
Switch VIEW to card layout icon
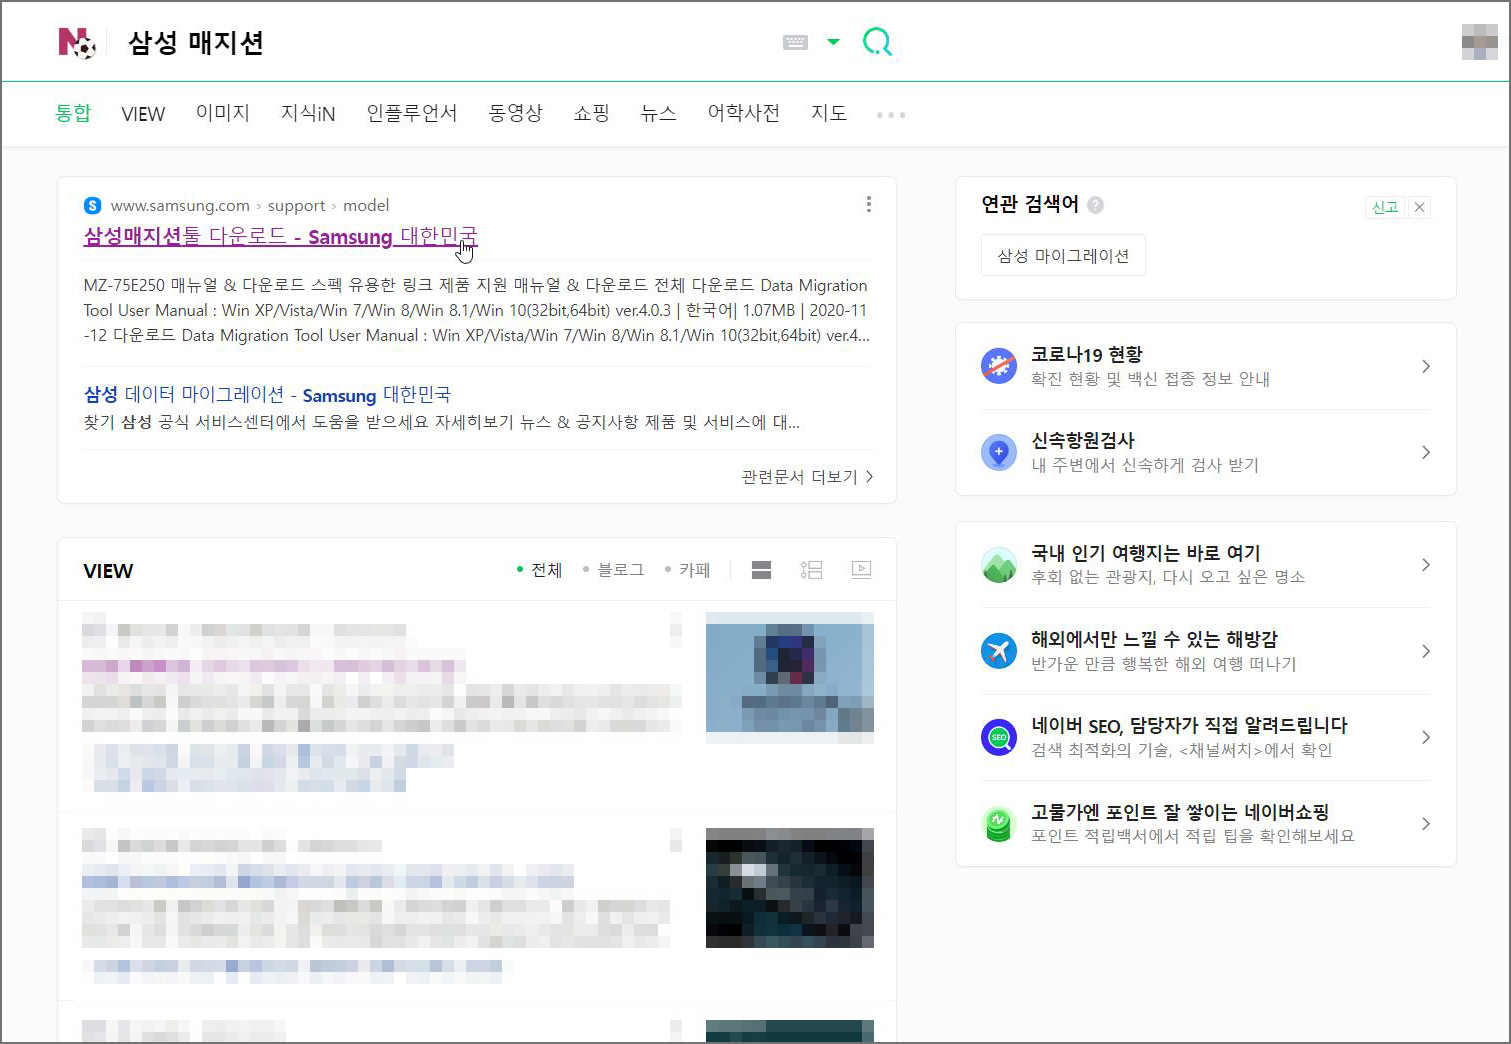761,570
